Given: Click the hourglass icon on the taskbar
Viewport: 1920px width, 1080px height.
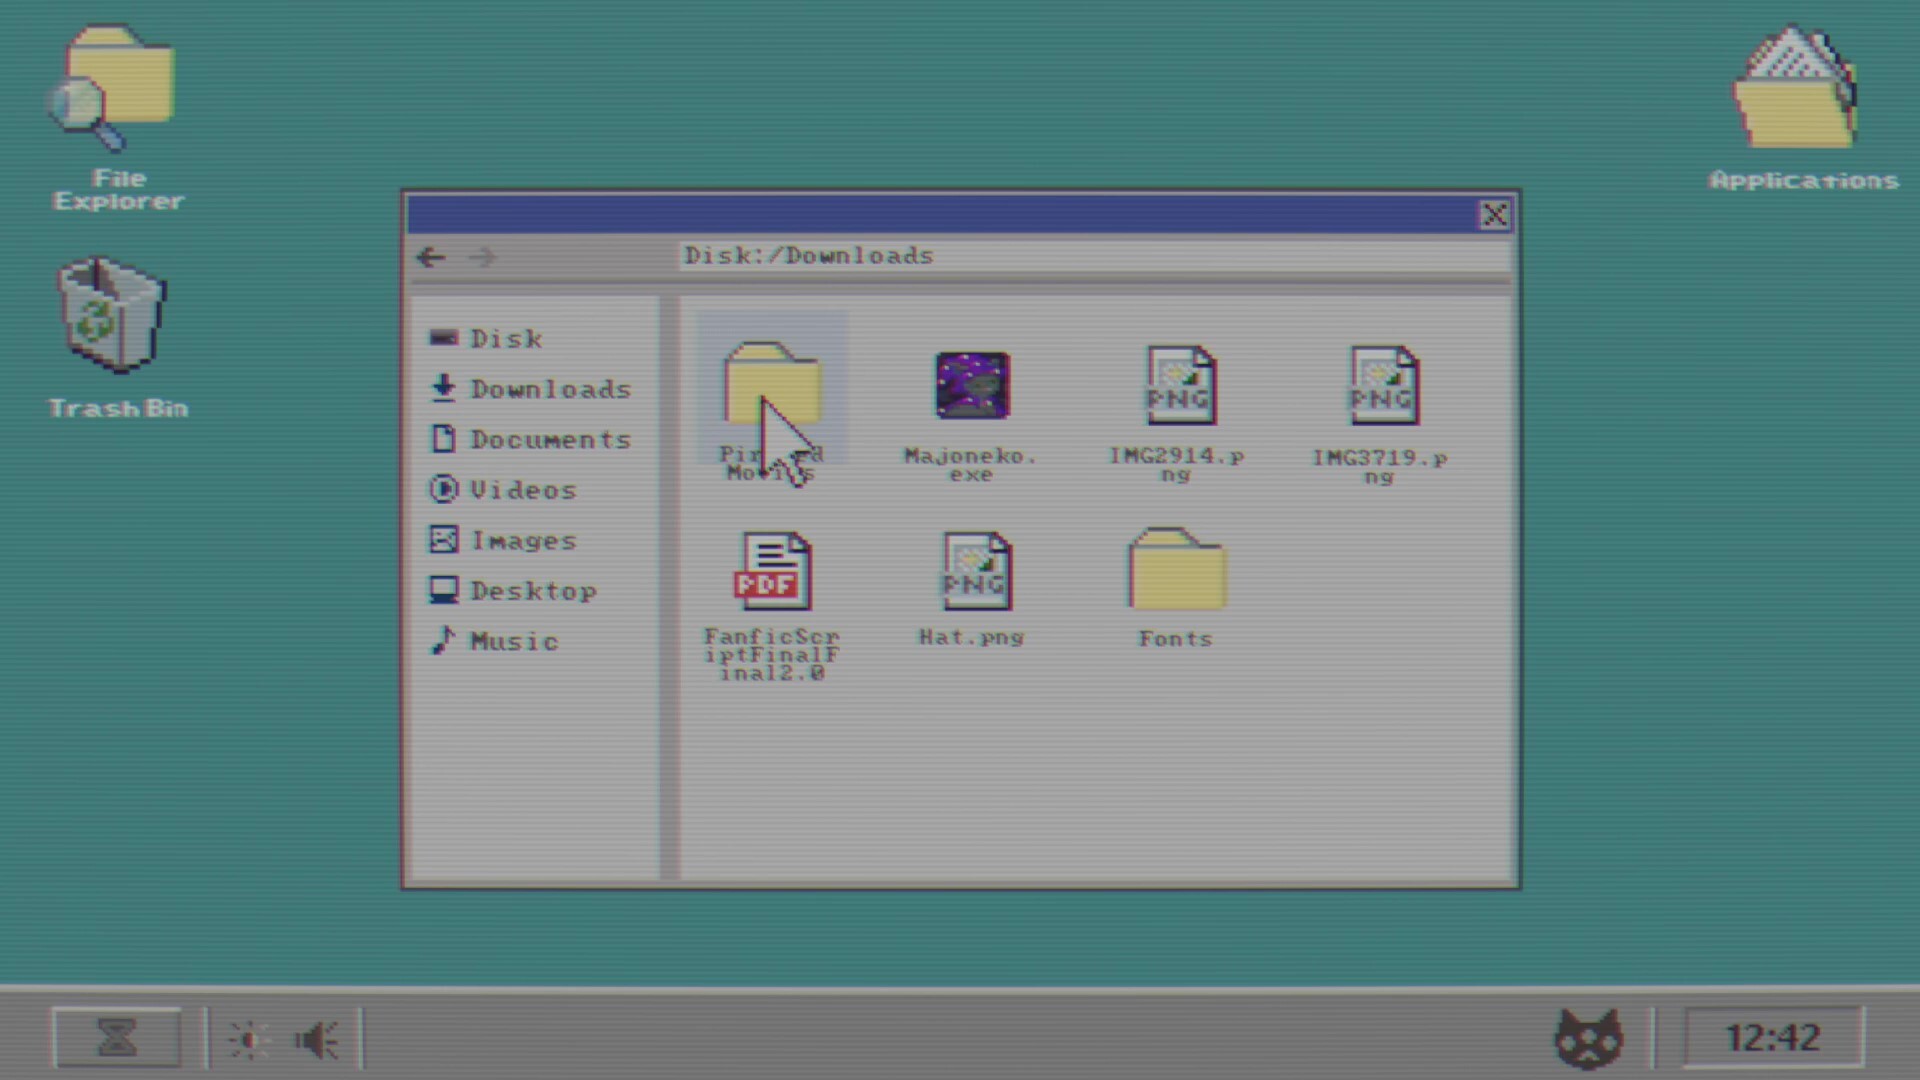Looking at the screenshot, I should pyautogui.click(x=116, y=1038).
